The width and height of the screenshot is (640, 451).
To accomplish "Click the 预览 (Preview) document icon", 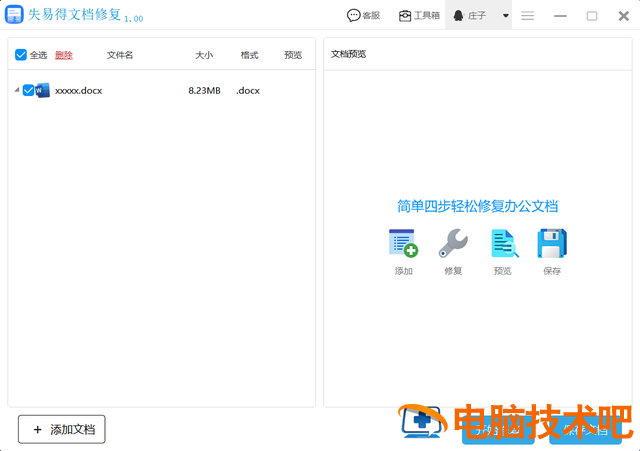I will click(503, 243).
